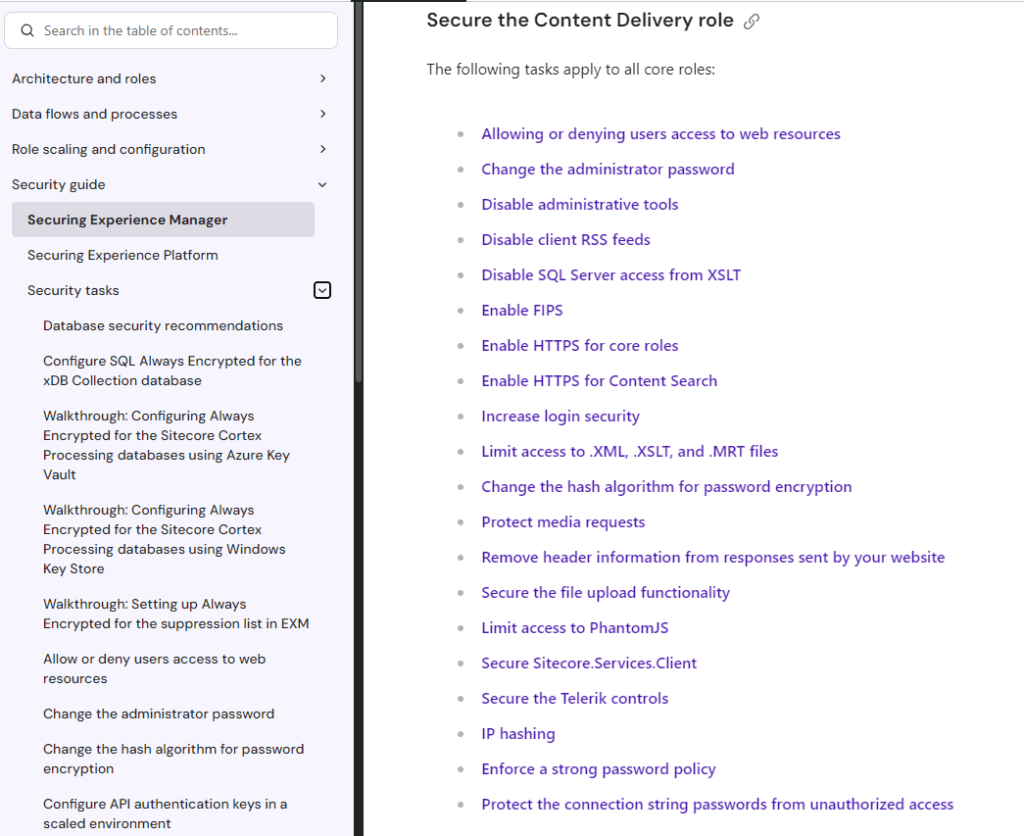
Task: Collapse the Security guide section
Action: tap(322, 185)
